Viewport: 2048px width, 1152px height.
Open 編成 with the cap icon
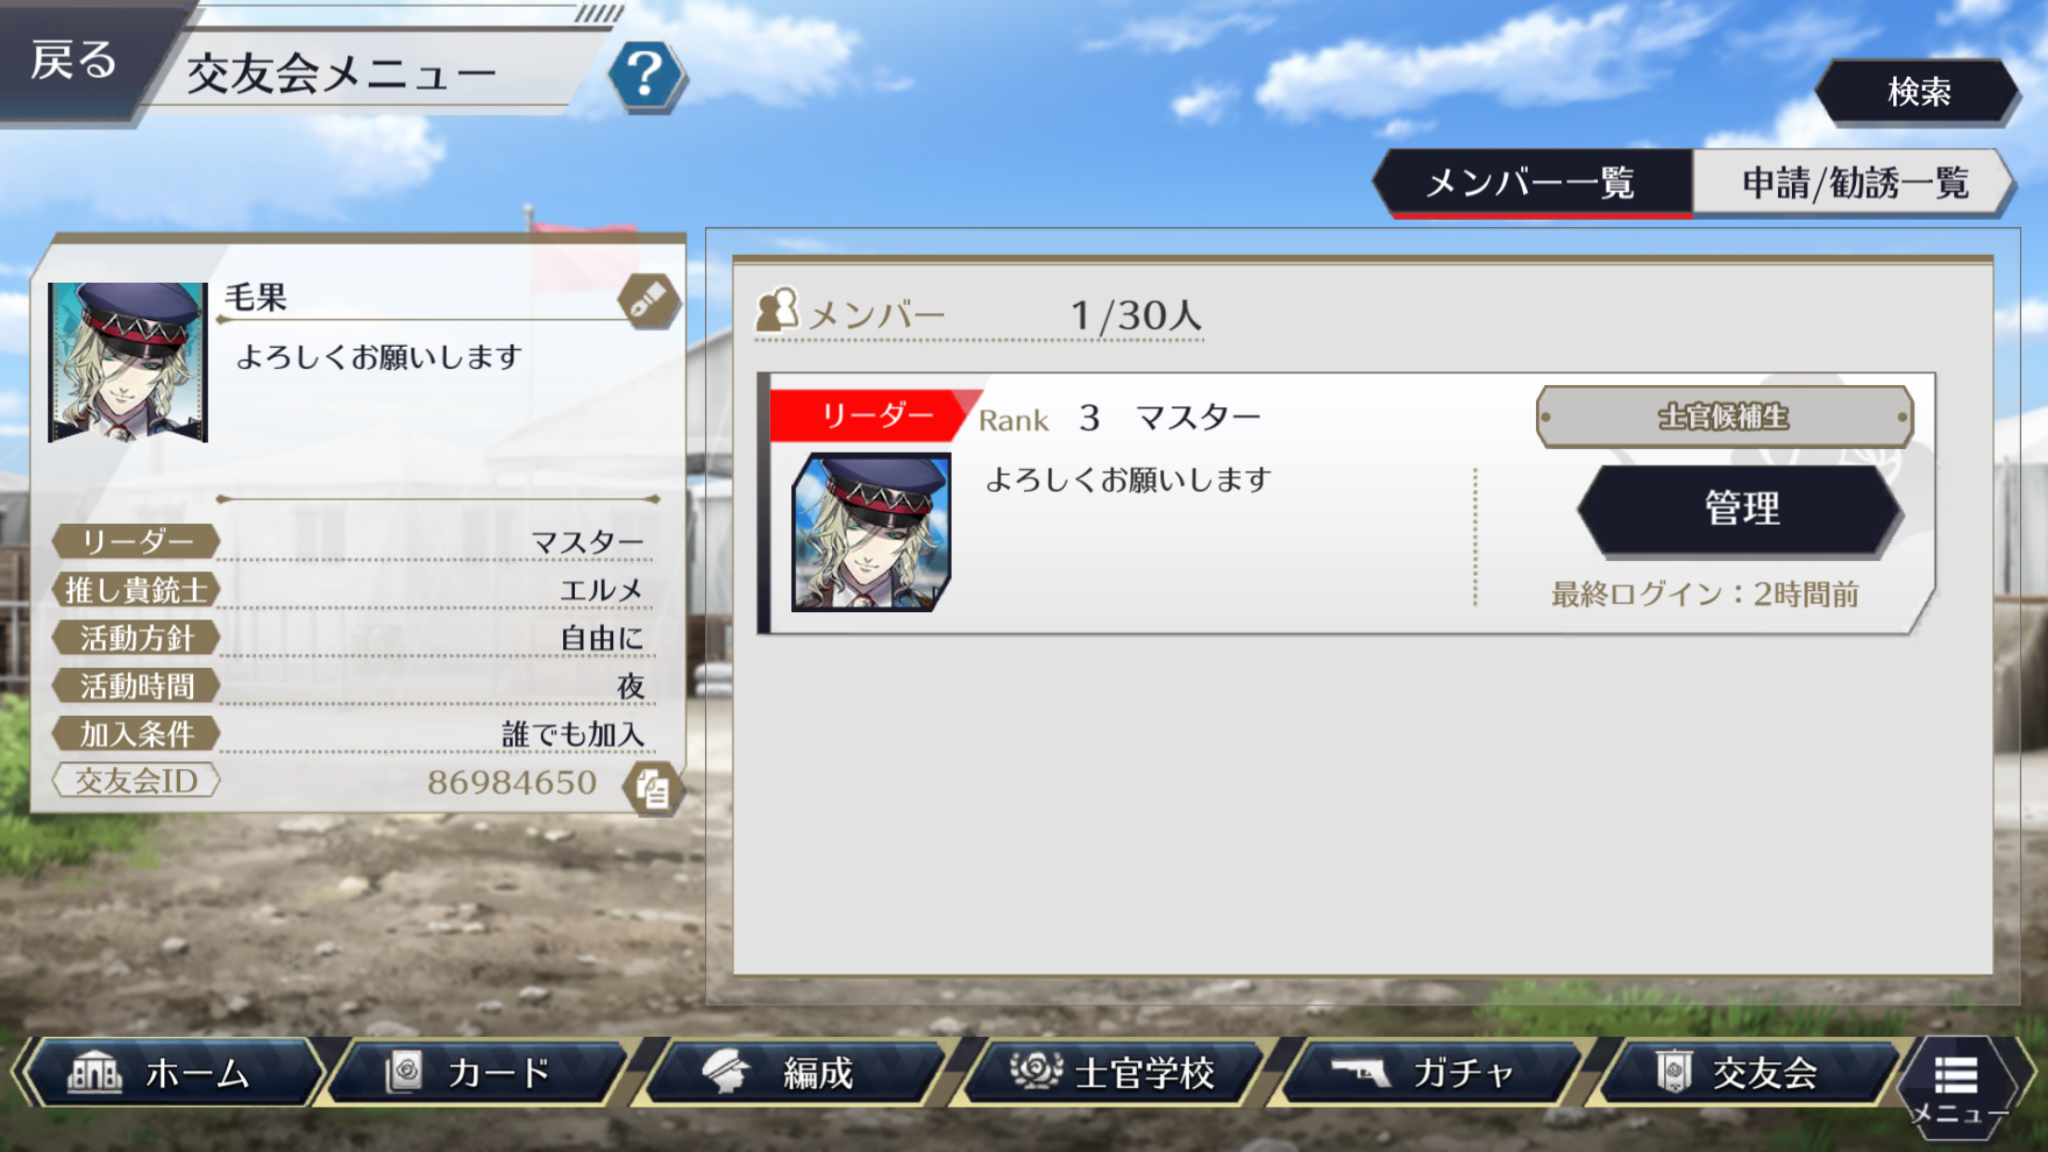[x=795, y=1073]
